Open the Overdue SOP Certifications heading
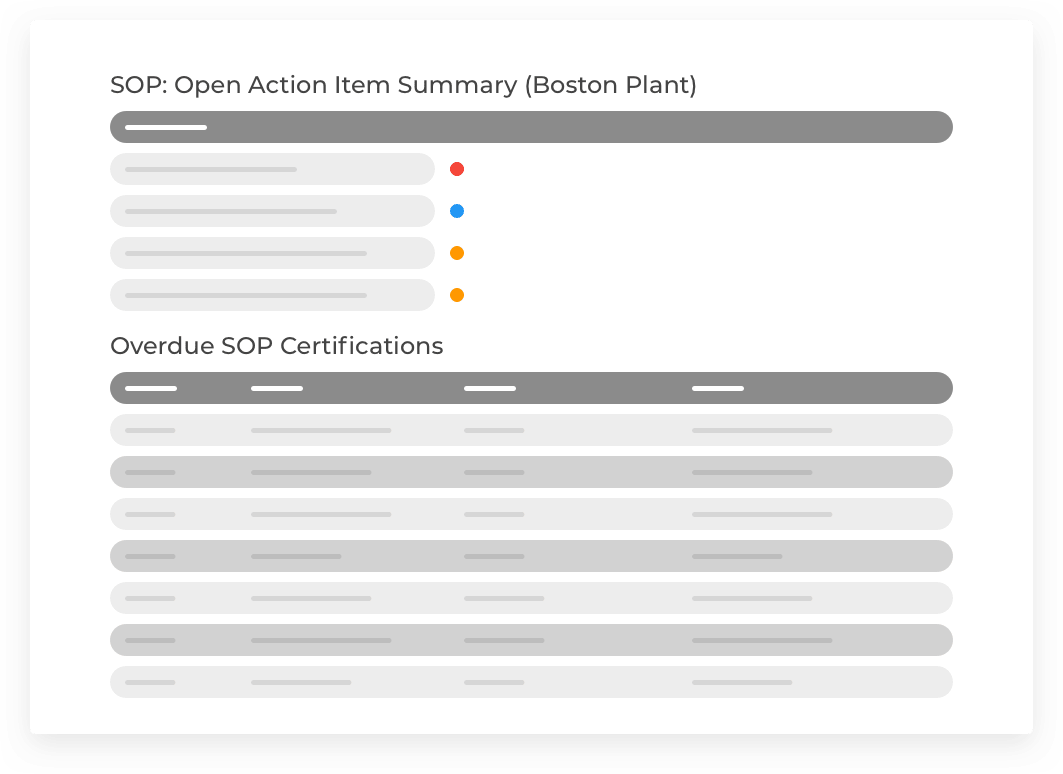The height and width of the screenshot is (774, 1063). tap(276, 346)
